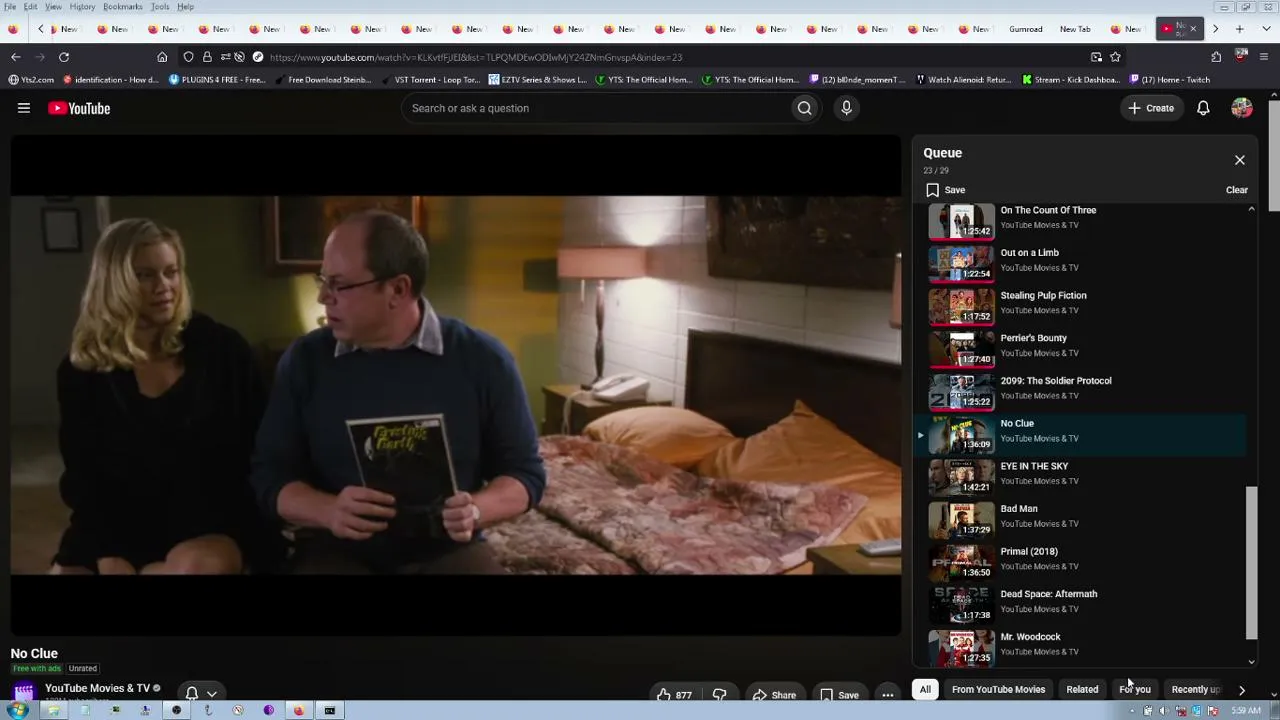Play the No Clue video player
This screenshot has height=720, width=1280.
pos(456,386)
